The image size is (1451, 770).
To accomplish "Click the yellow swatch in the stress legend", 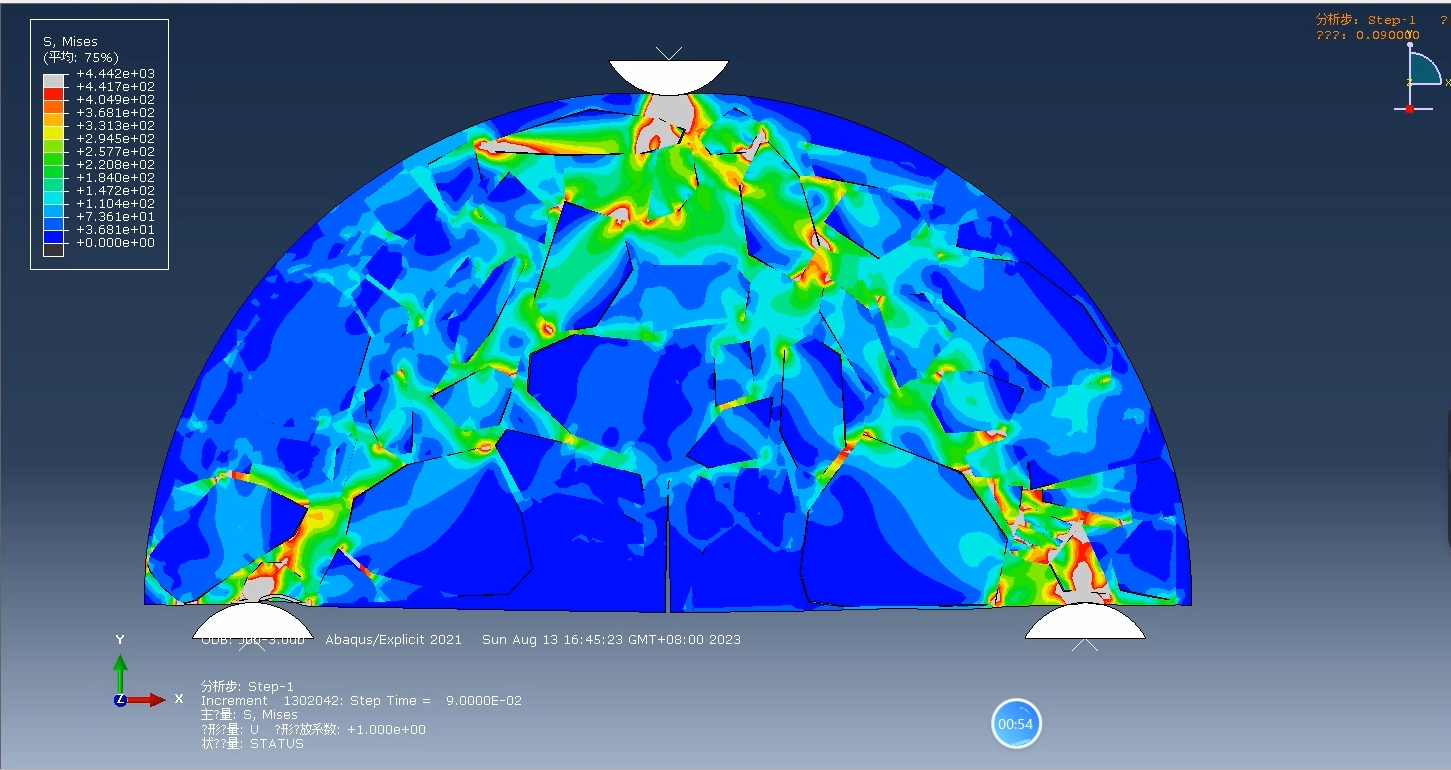I will coord(53,132).
